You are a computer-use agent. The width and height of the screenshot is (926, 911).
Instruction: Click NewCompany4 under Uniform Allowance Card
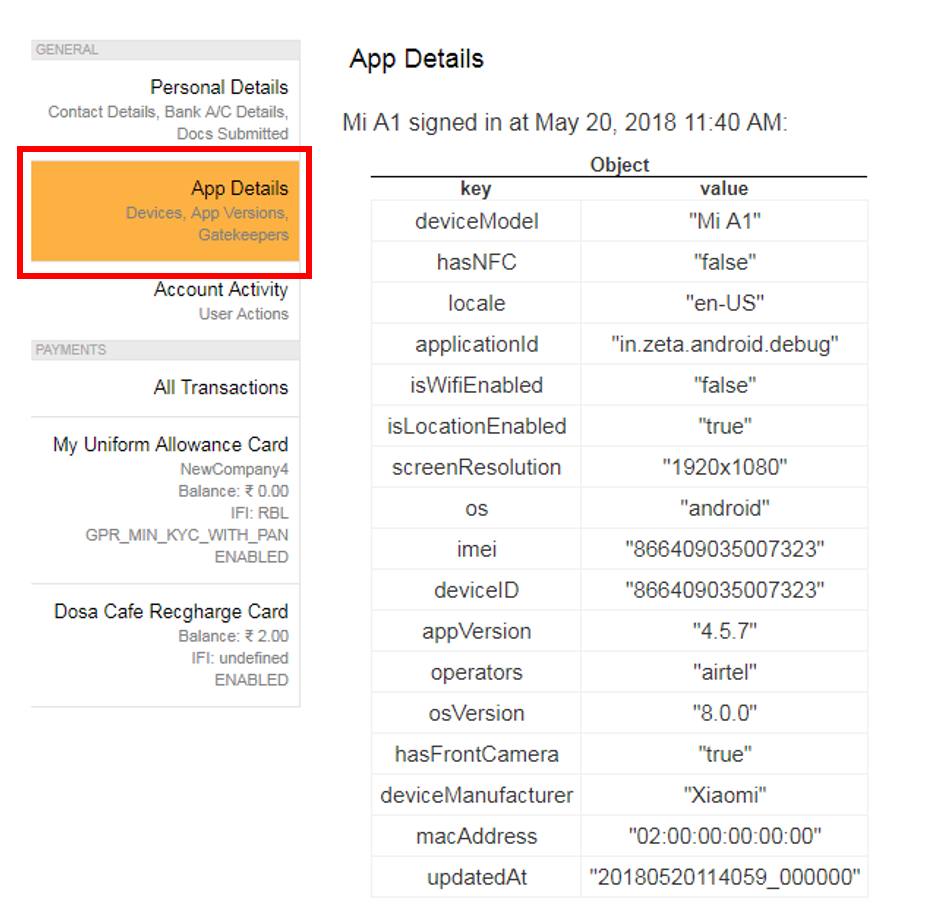pos(234,469)
